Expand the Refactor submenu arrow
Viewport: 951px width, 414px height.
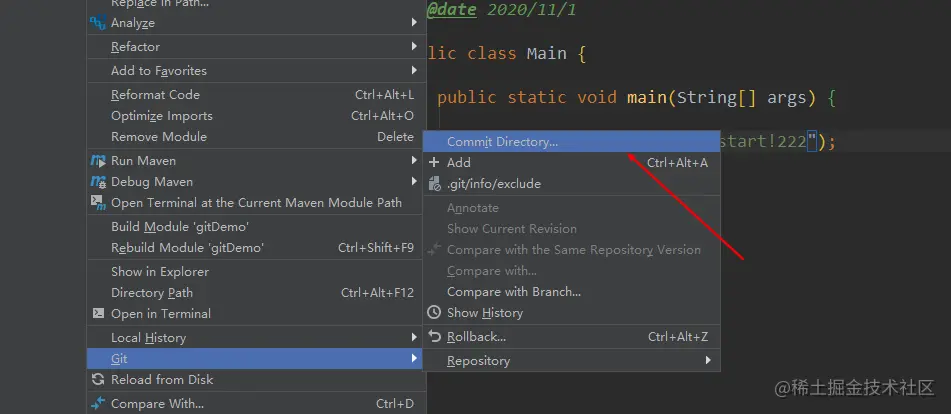click(414, 46)
